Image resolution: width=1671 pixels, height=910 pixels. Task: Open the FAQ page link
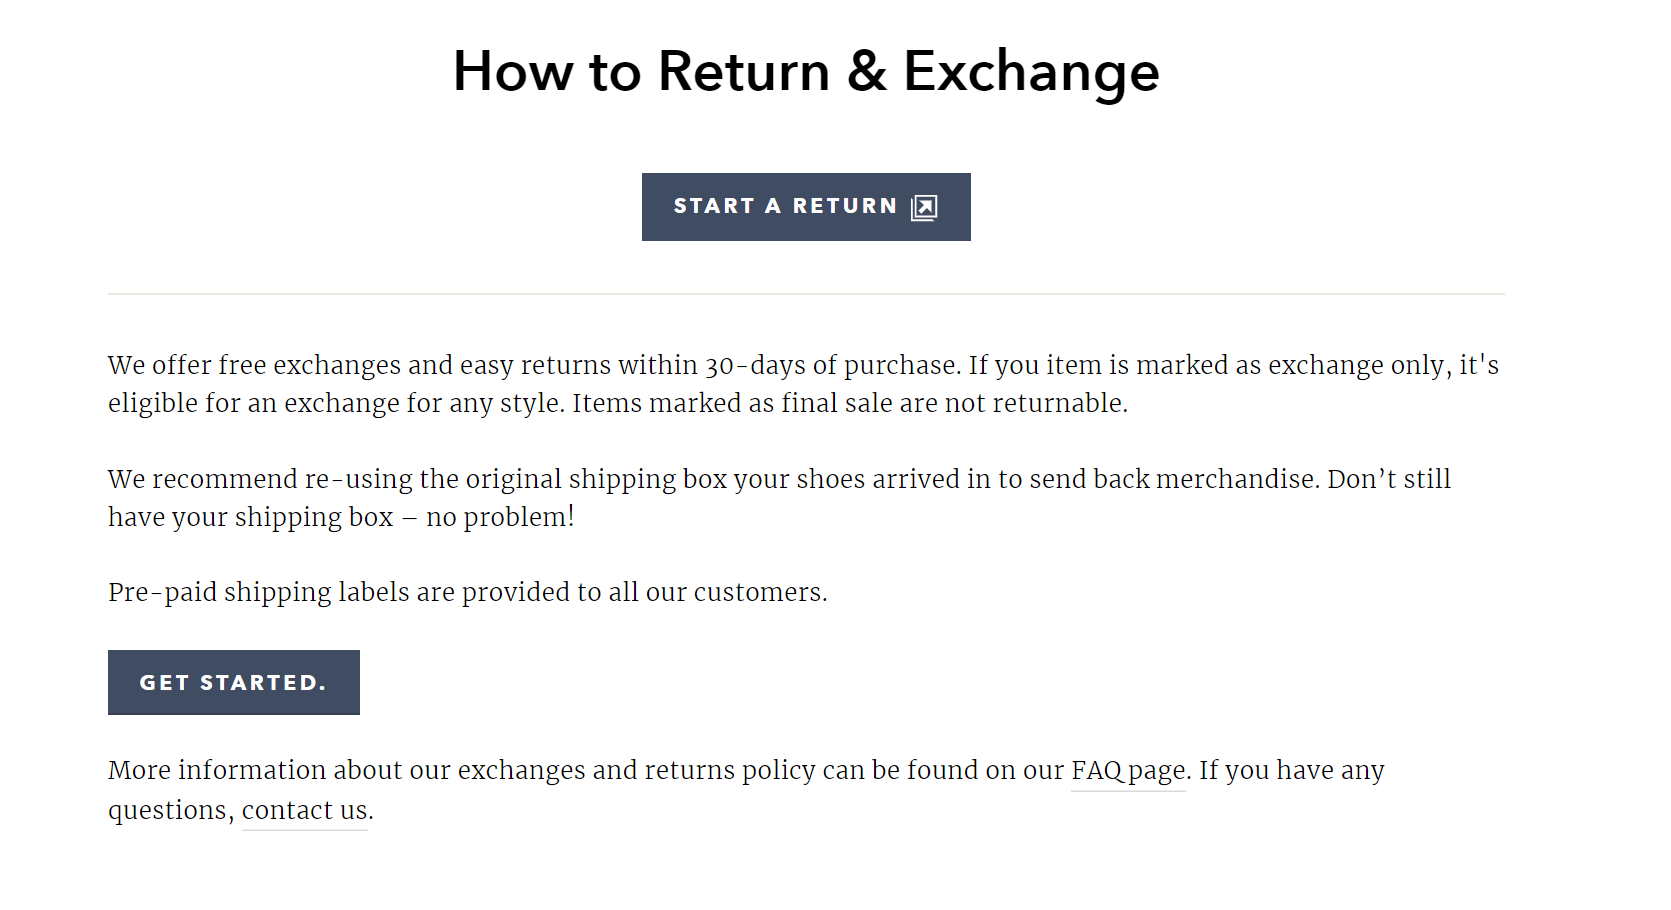(x=1128, y=771)
